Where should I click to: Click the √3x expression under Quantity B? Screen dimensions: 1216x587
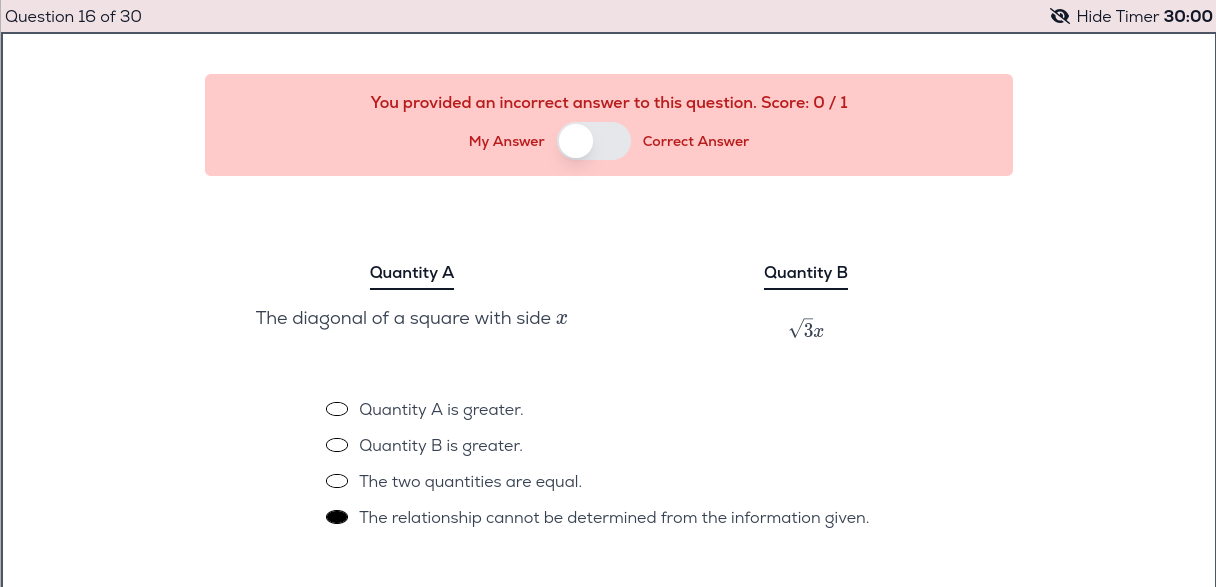tap(806, 331)
